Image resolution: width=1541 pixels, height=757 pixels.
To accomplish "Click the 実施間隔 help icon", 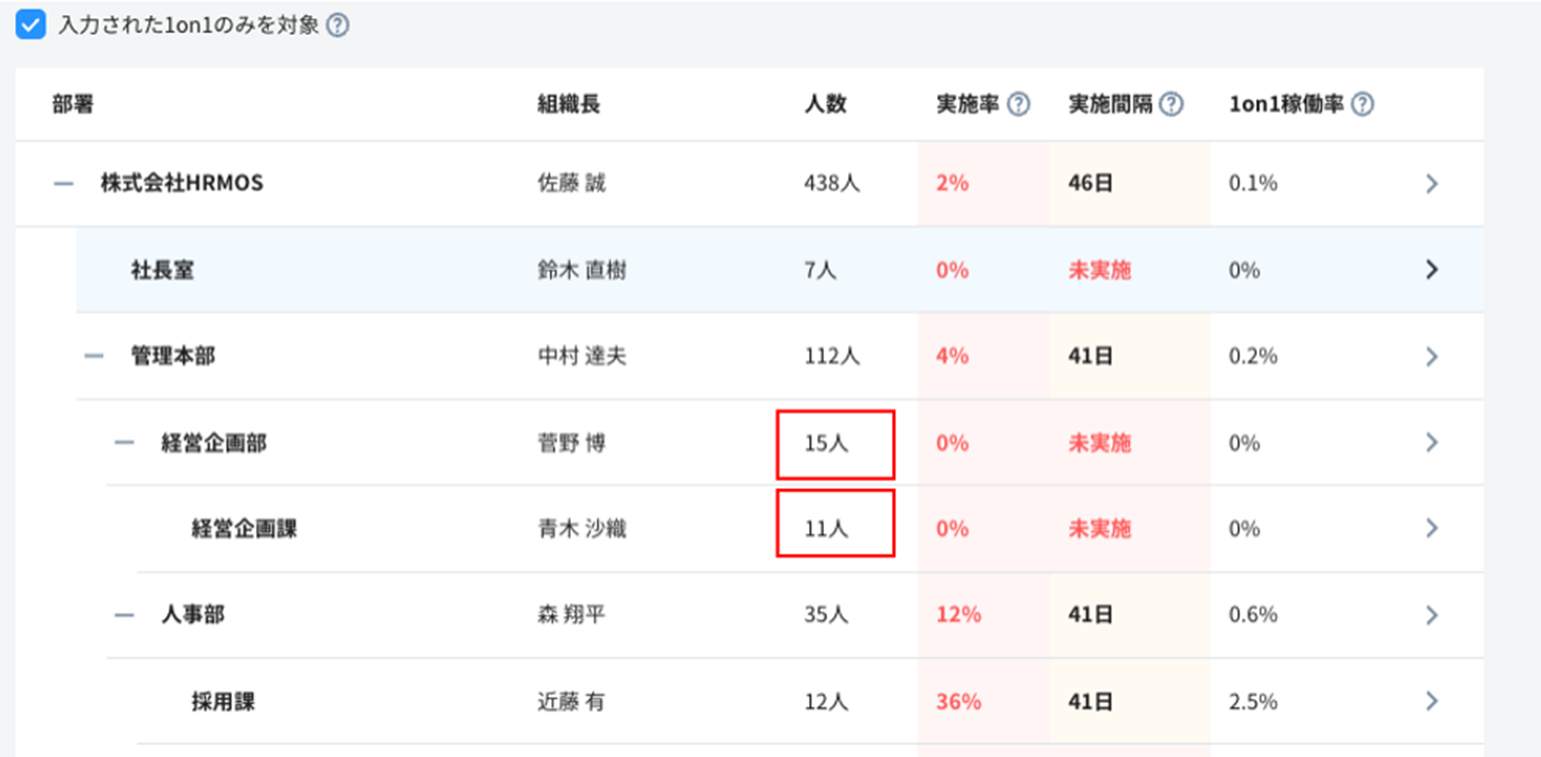I will pos(1171,104).
